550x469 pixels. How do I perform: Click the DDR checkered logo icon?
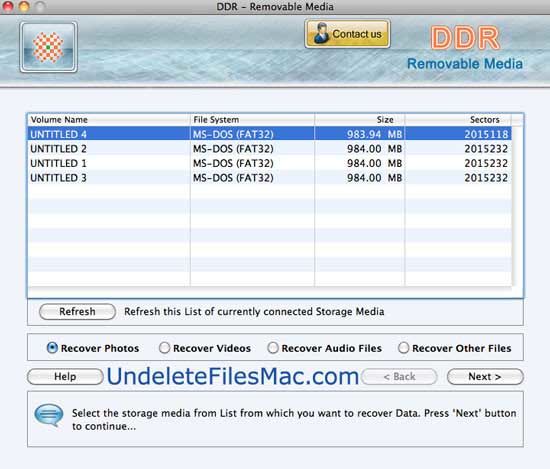(48, 47)
